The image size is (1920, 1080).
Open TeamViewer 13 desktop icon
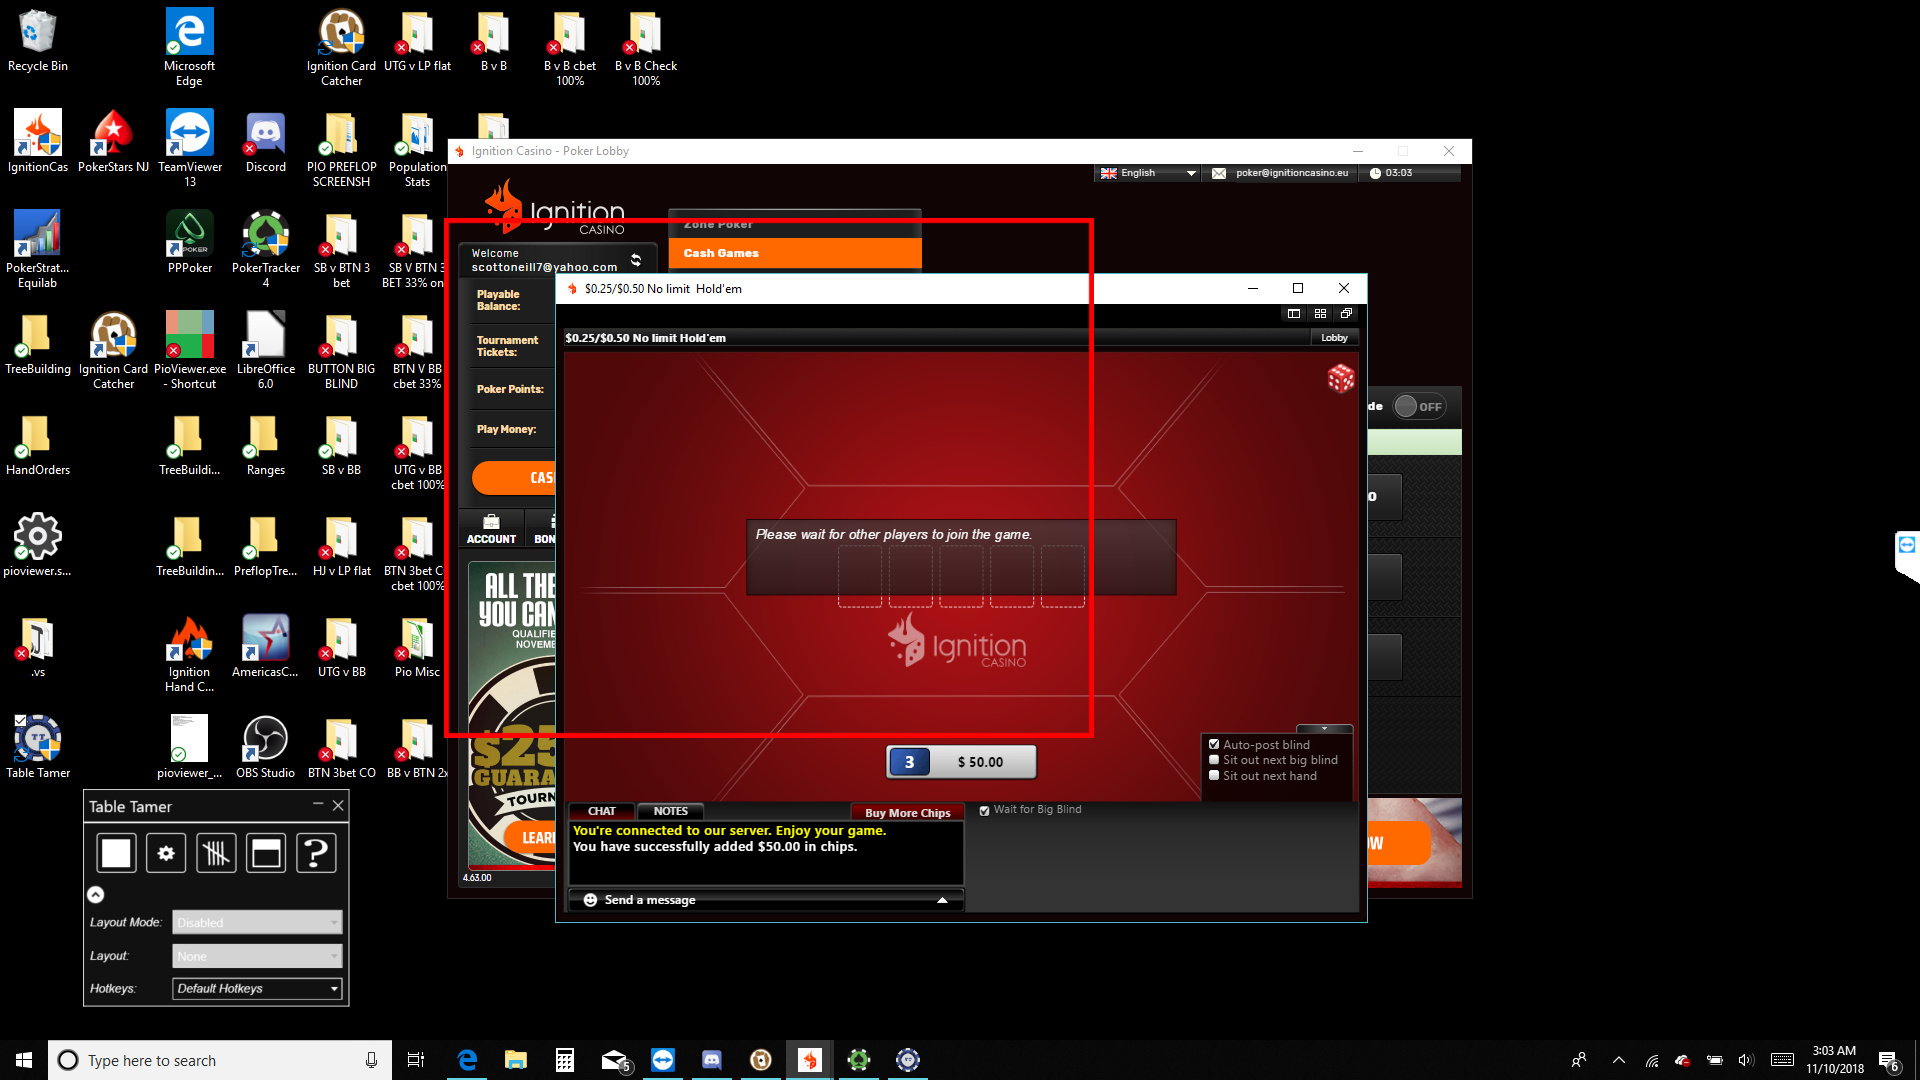190,149
